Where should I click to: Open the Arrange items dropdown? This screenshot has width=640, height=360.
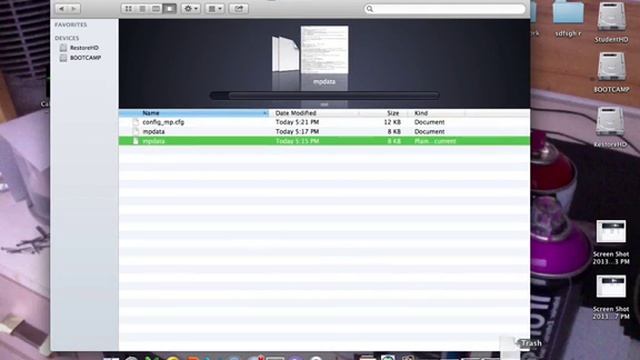point(215,9)
